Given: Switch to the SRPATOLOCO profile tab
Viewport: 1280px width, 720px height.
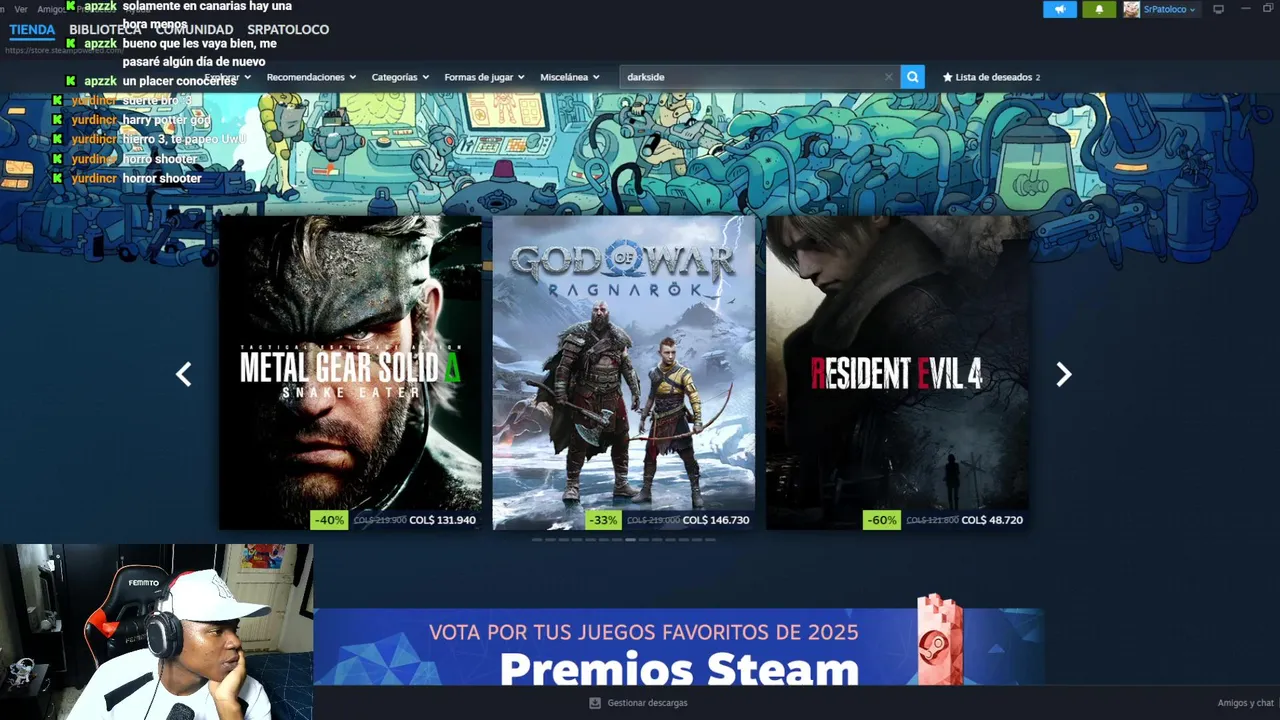Looking at the screenshot, I should click(x=288, y=30).
